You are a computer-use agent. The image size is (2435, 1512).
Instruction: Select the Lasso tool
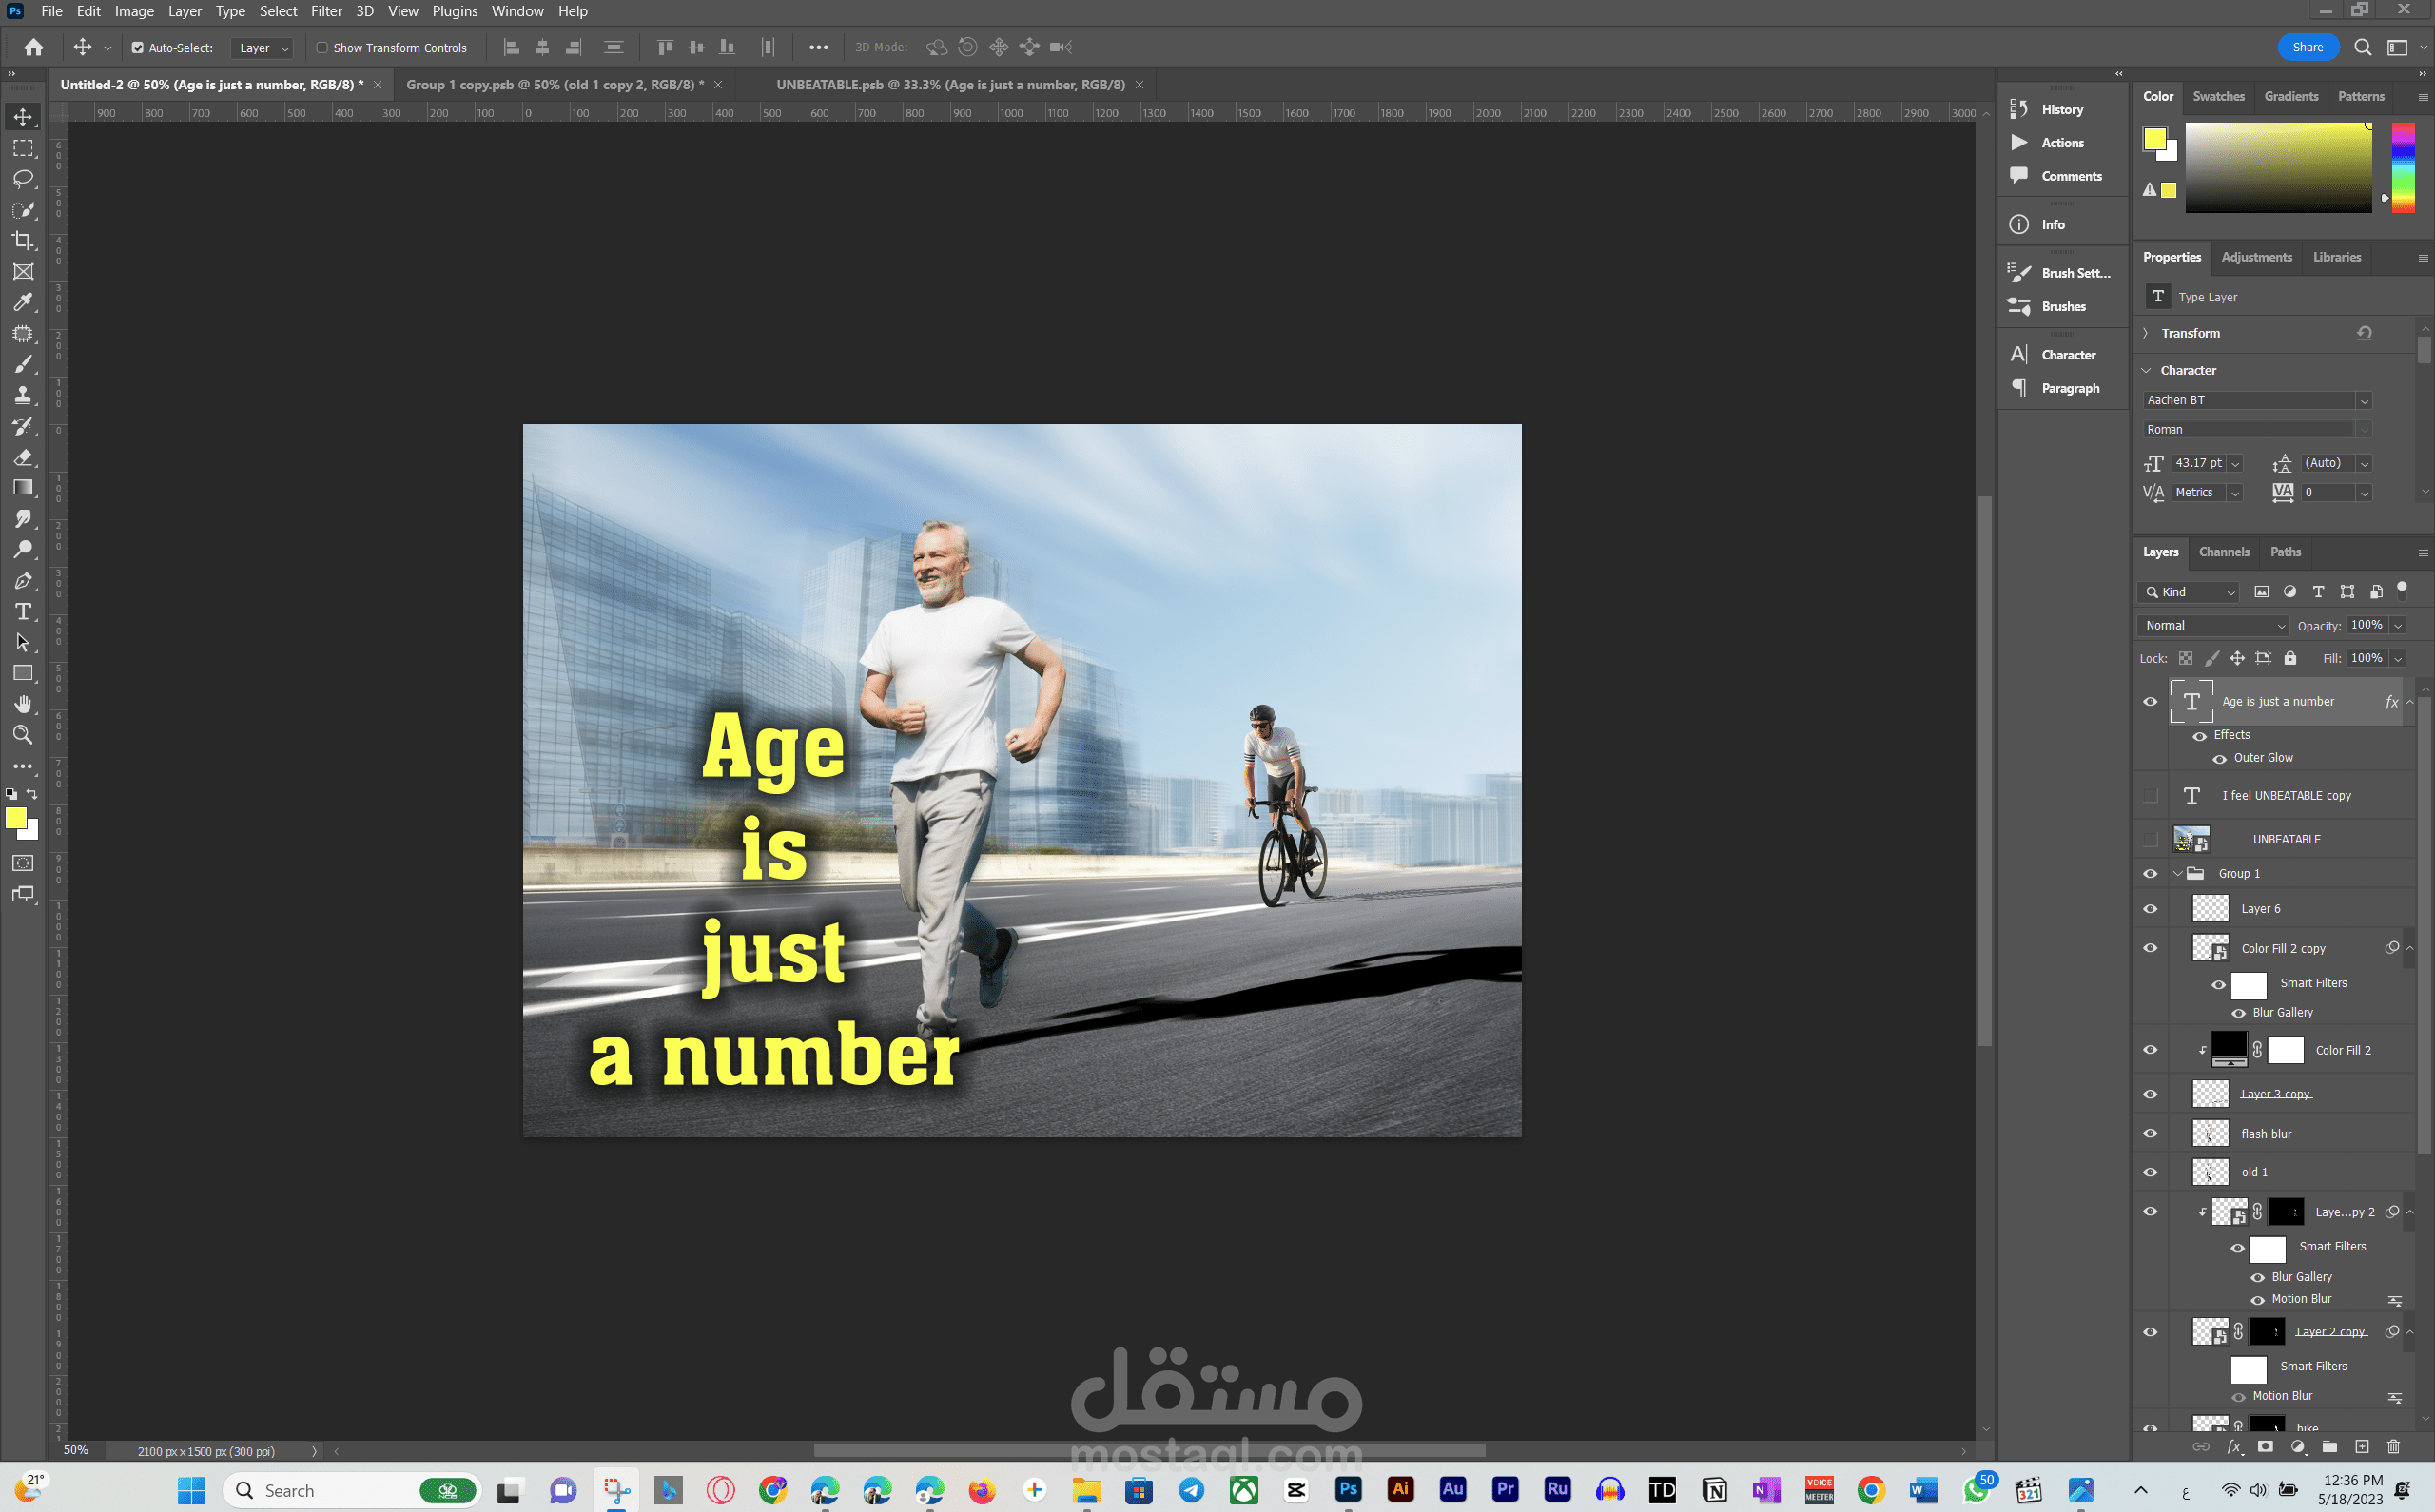23,179
